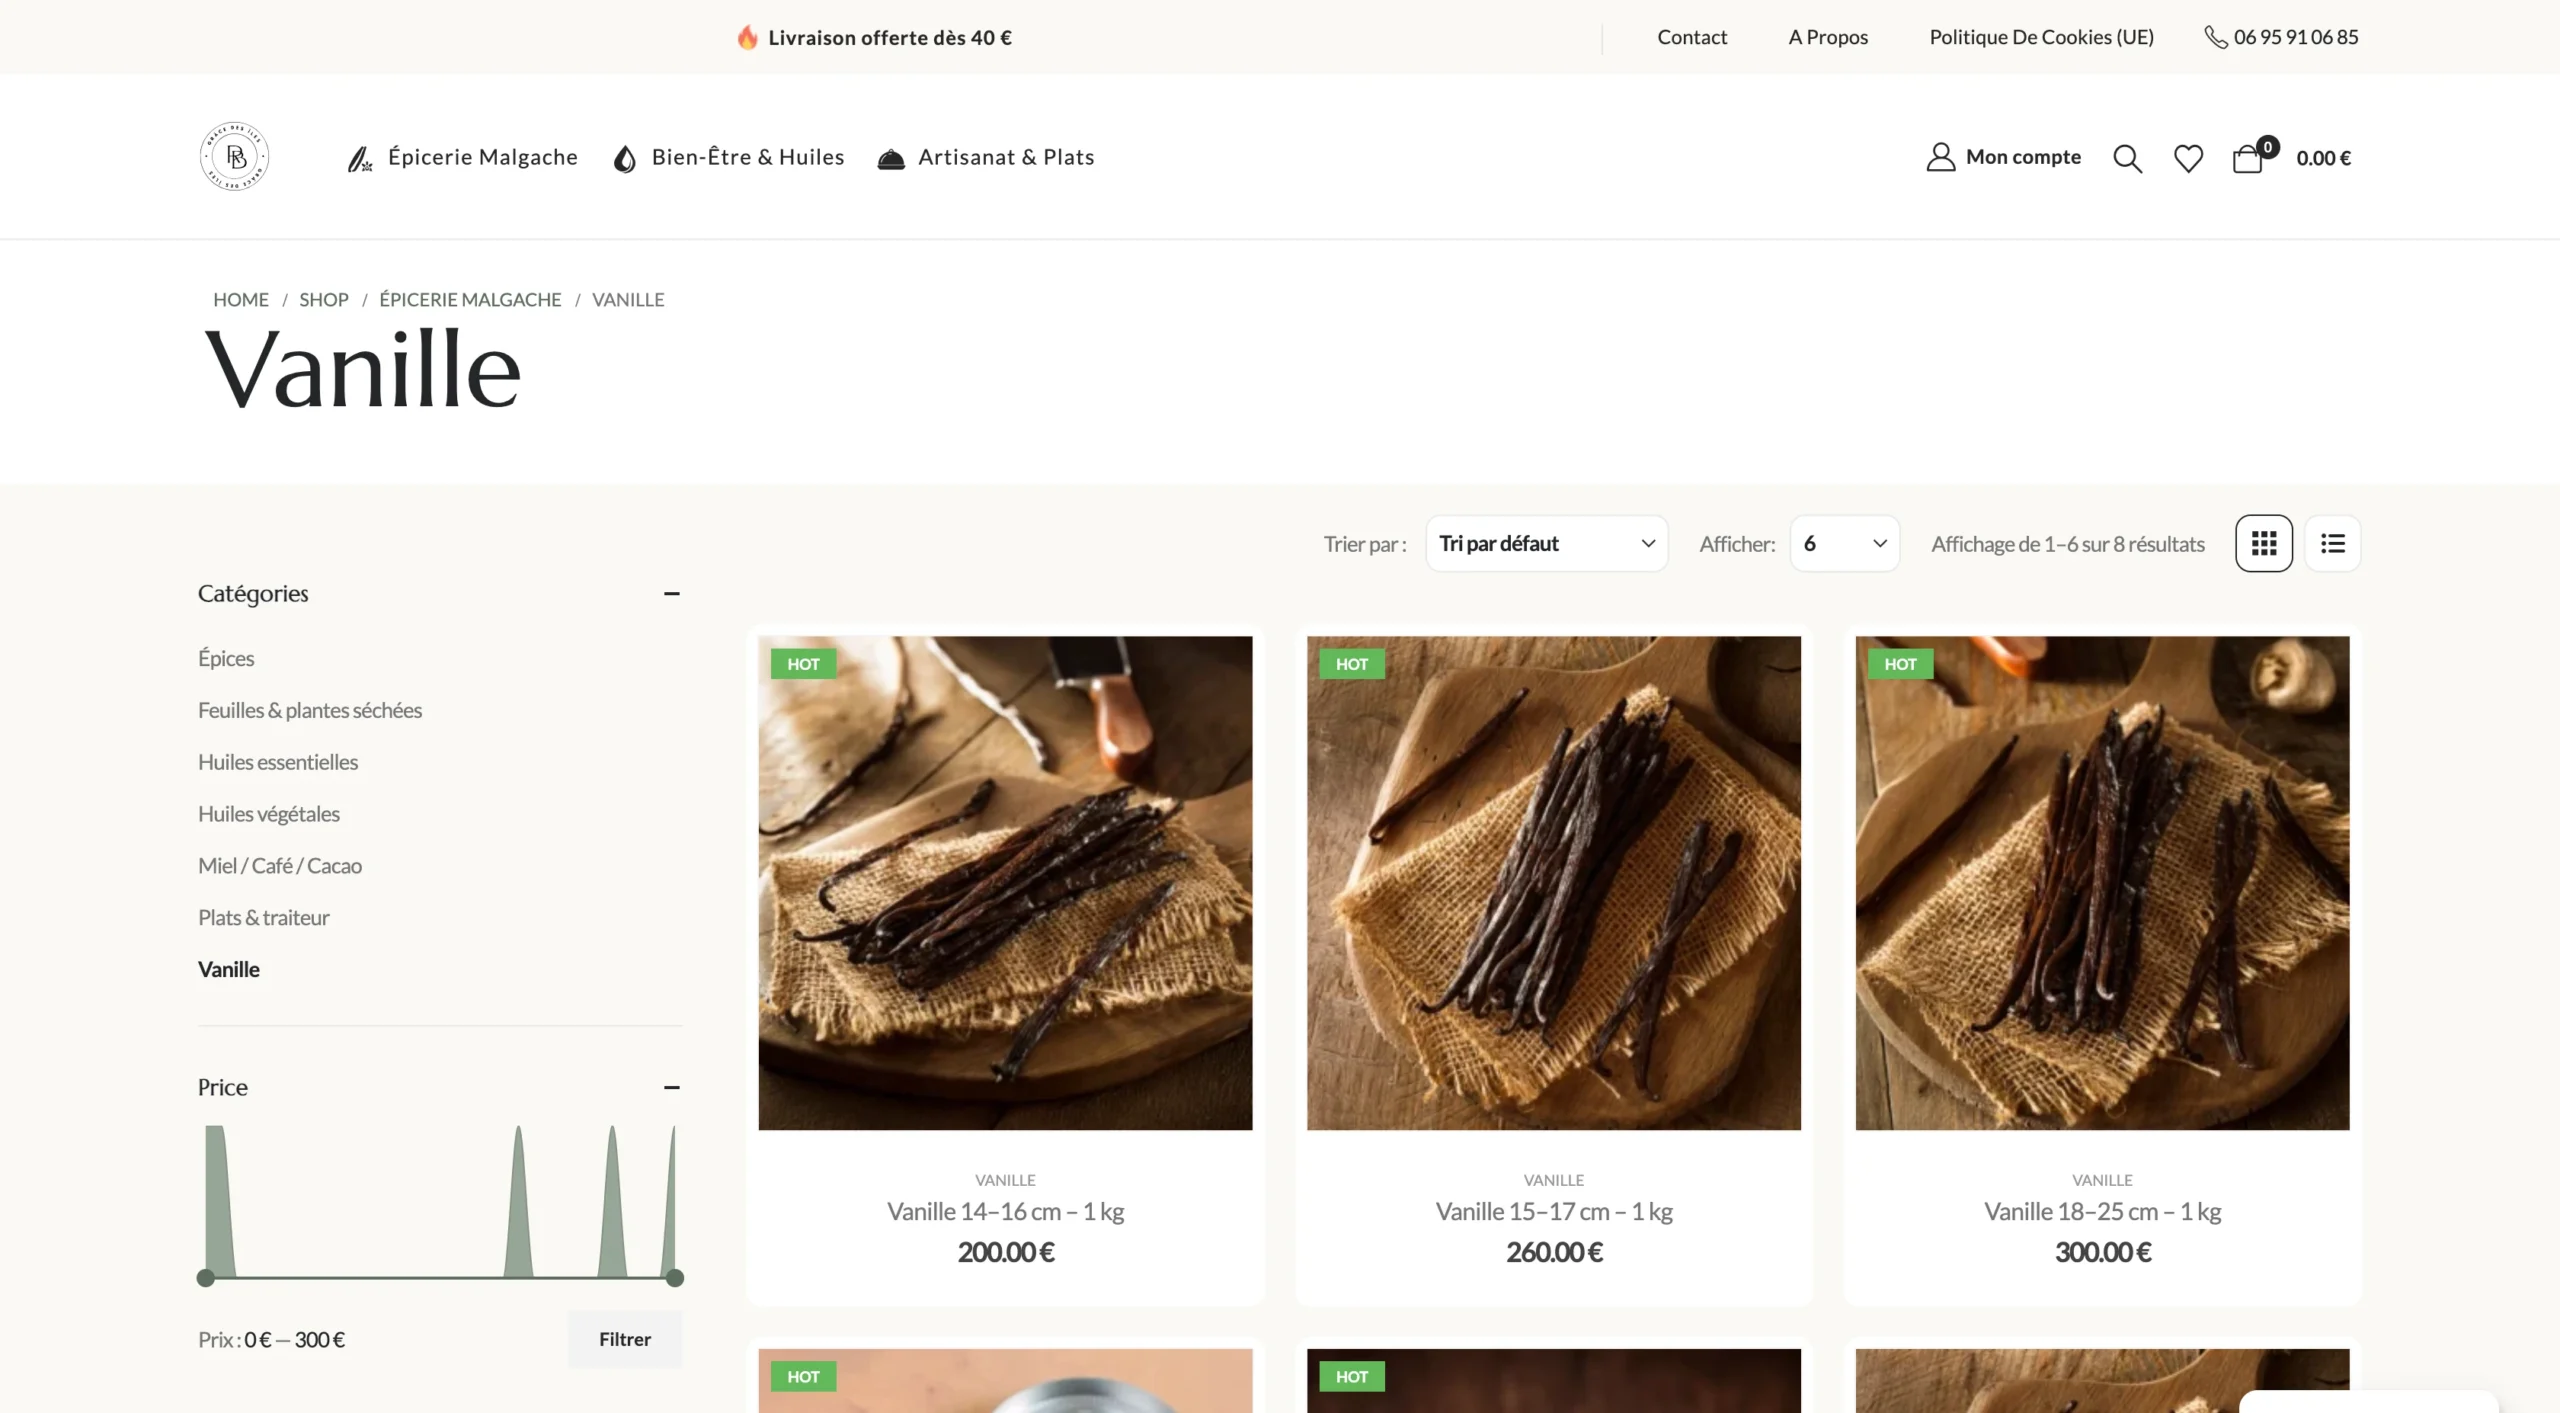Open Artisanat & Plats menu
This screenshot has height=1413, width=2560.
click(1005, 157)
